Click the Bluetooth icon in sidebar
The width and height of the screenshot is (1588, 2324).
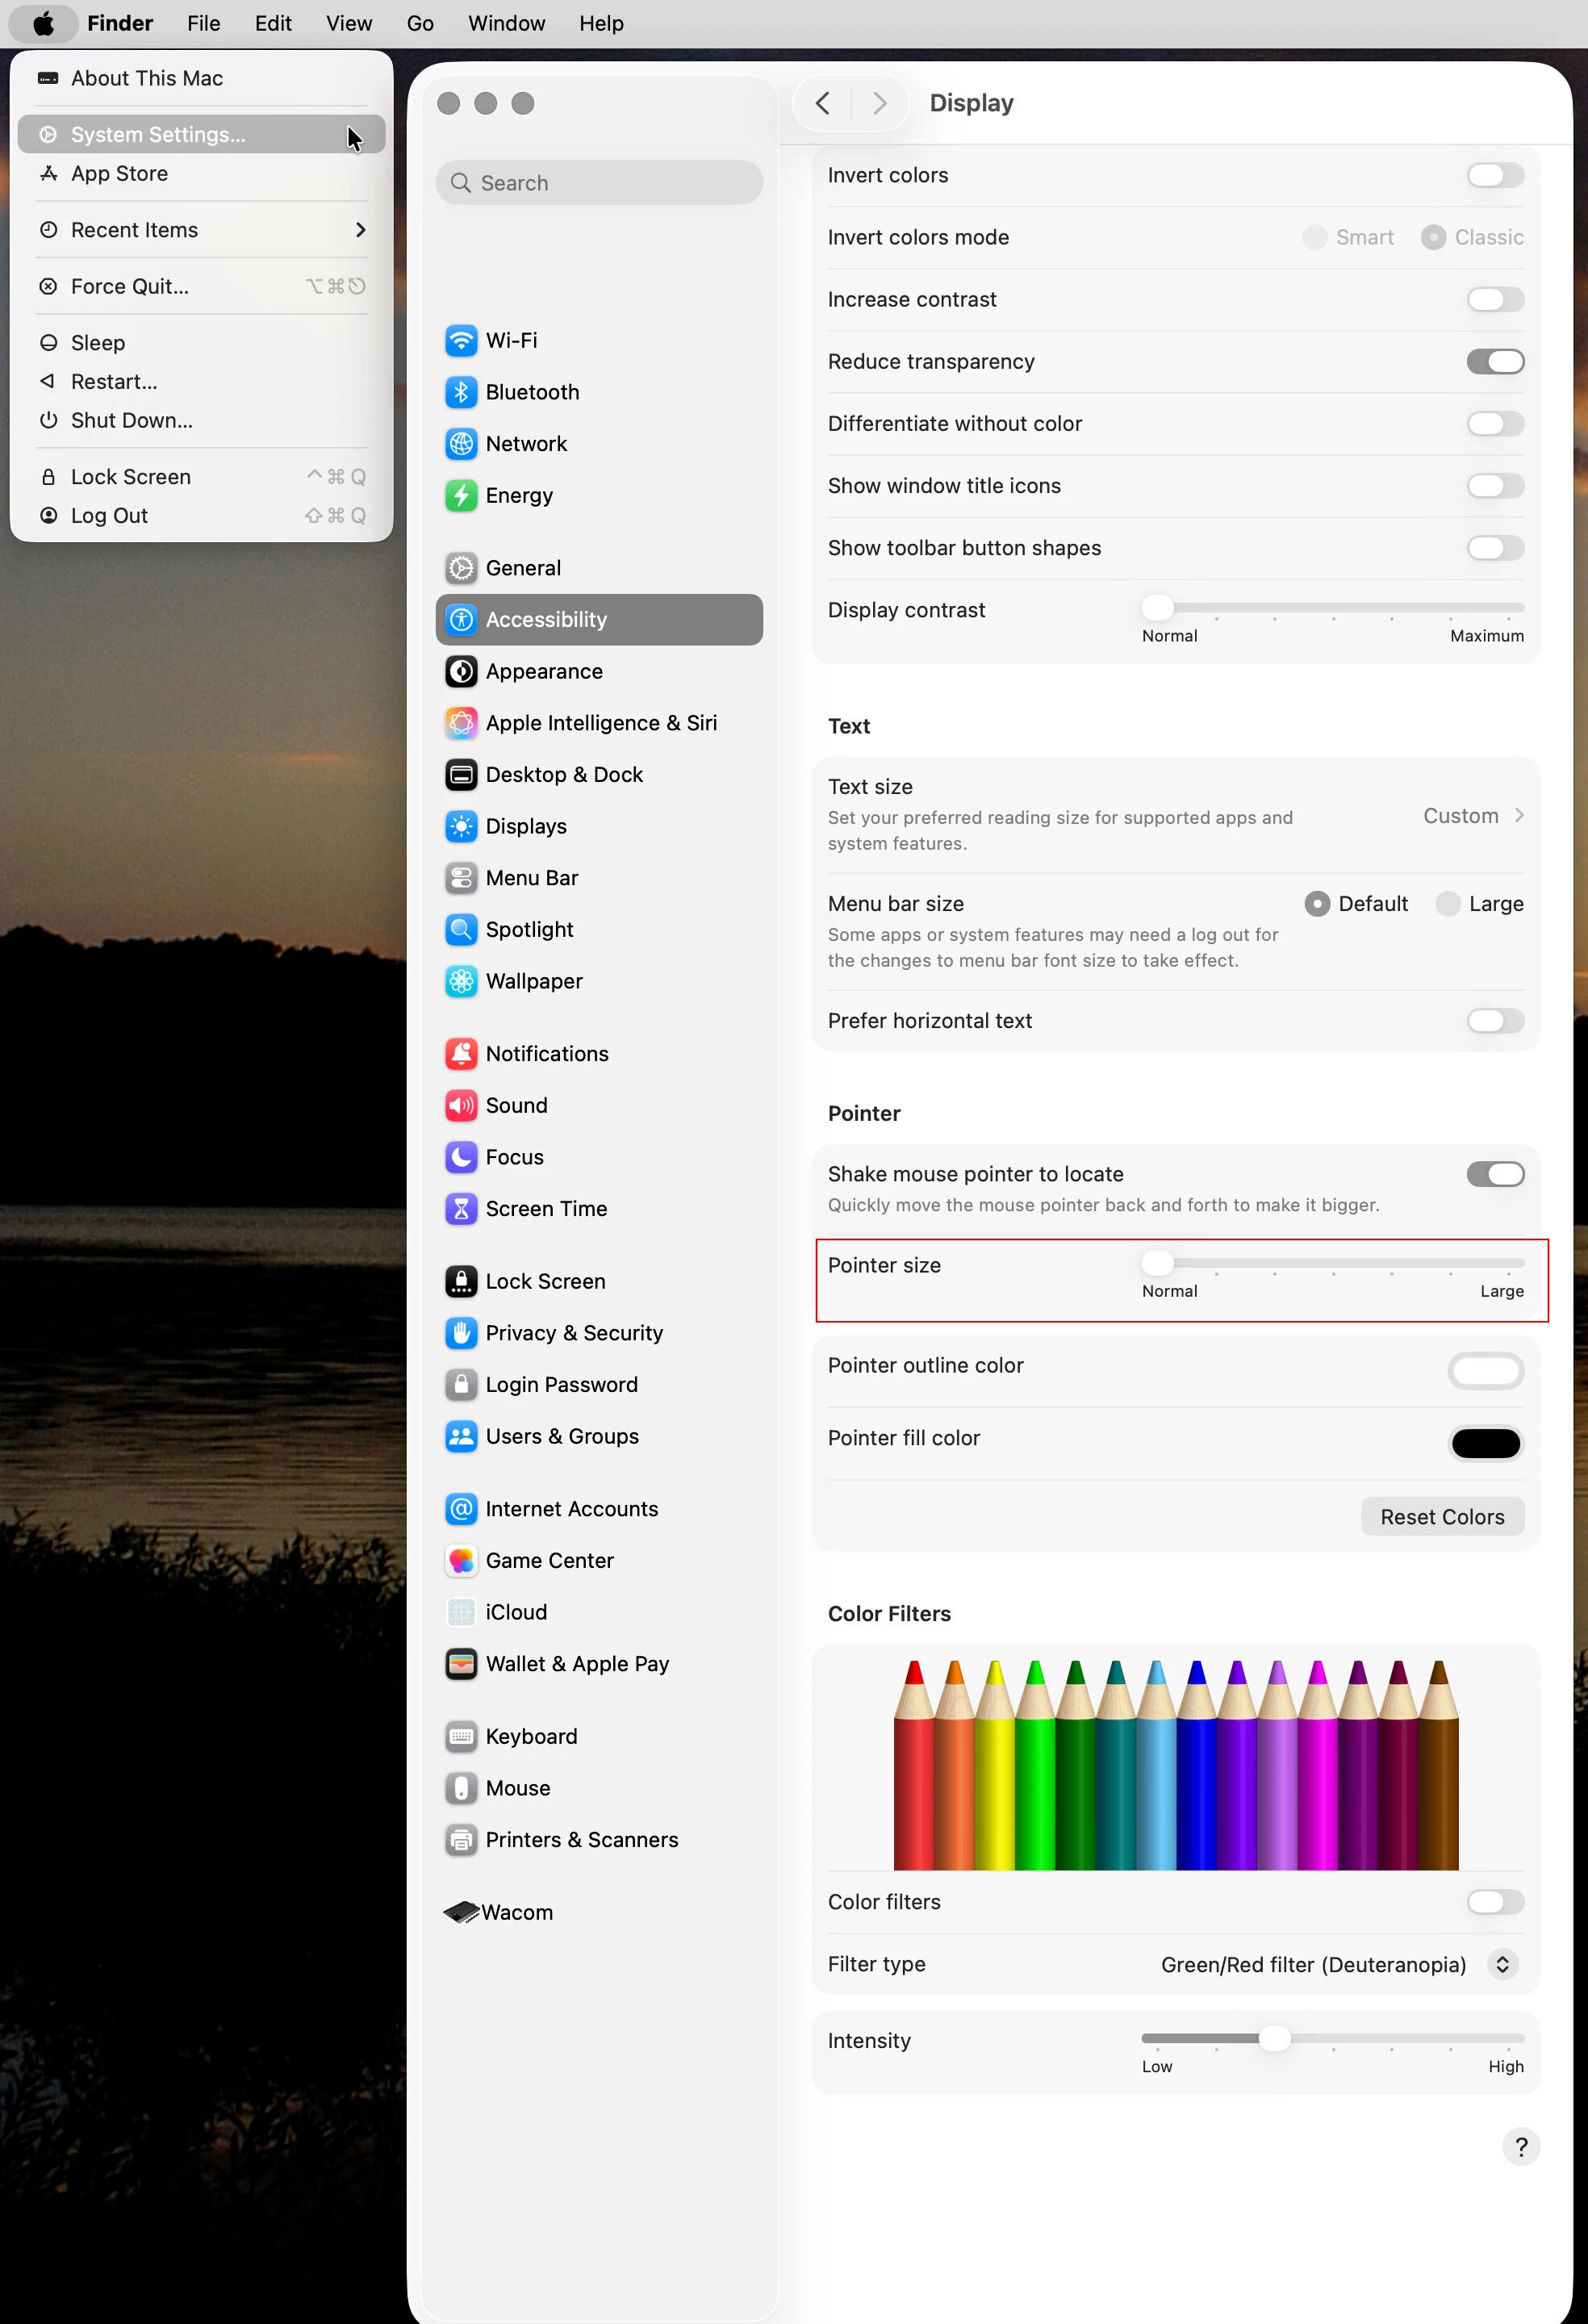click(461, 392)
